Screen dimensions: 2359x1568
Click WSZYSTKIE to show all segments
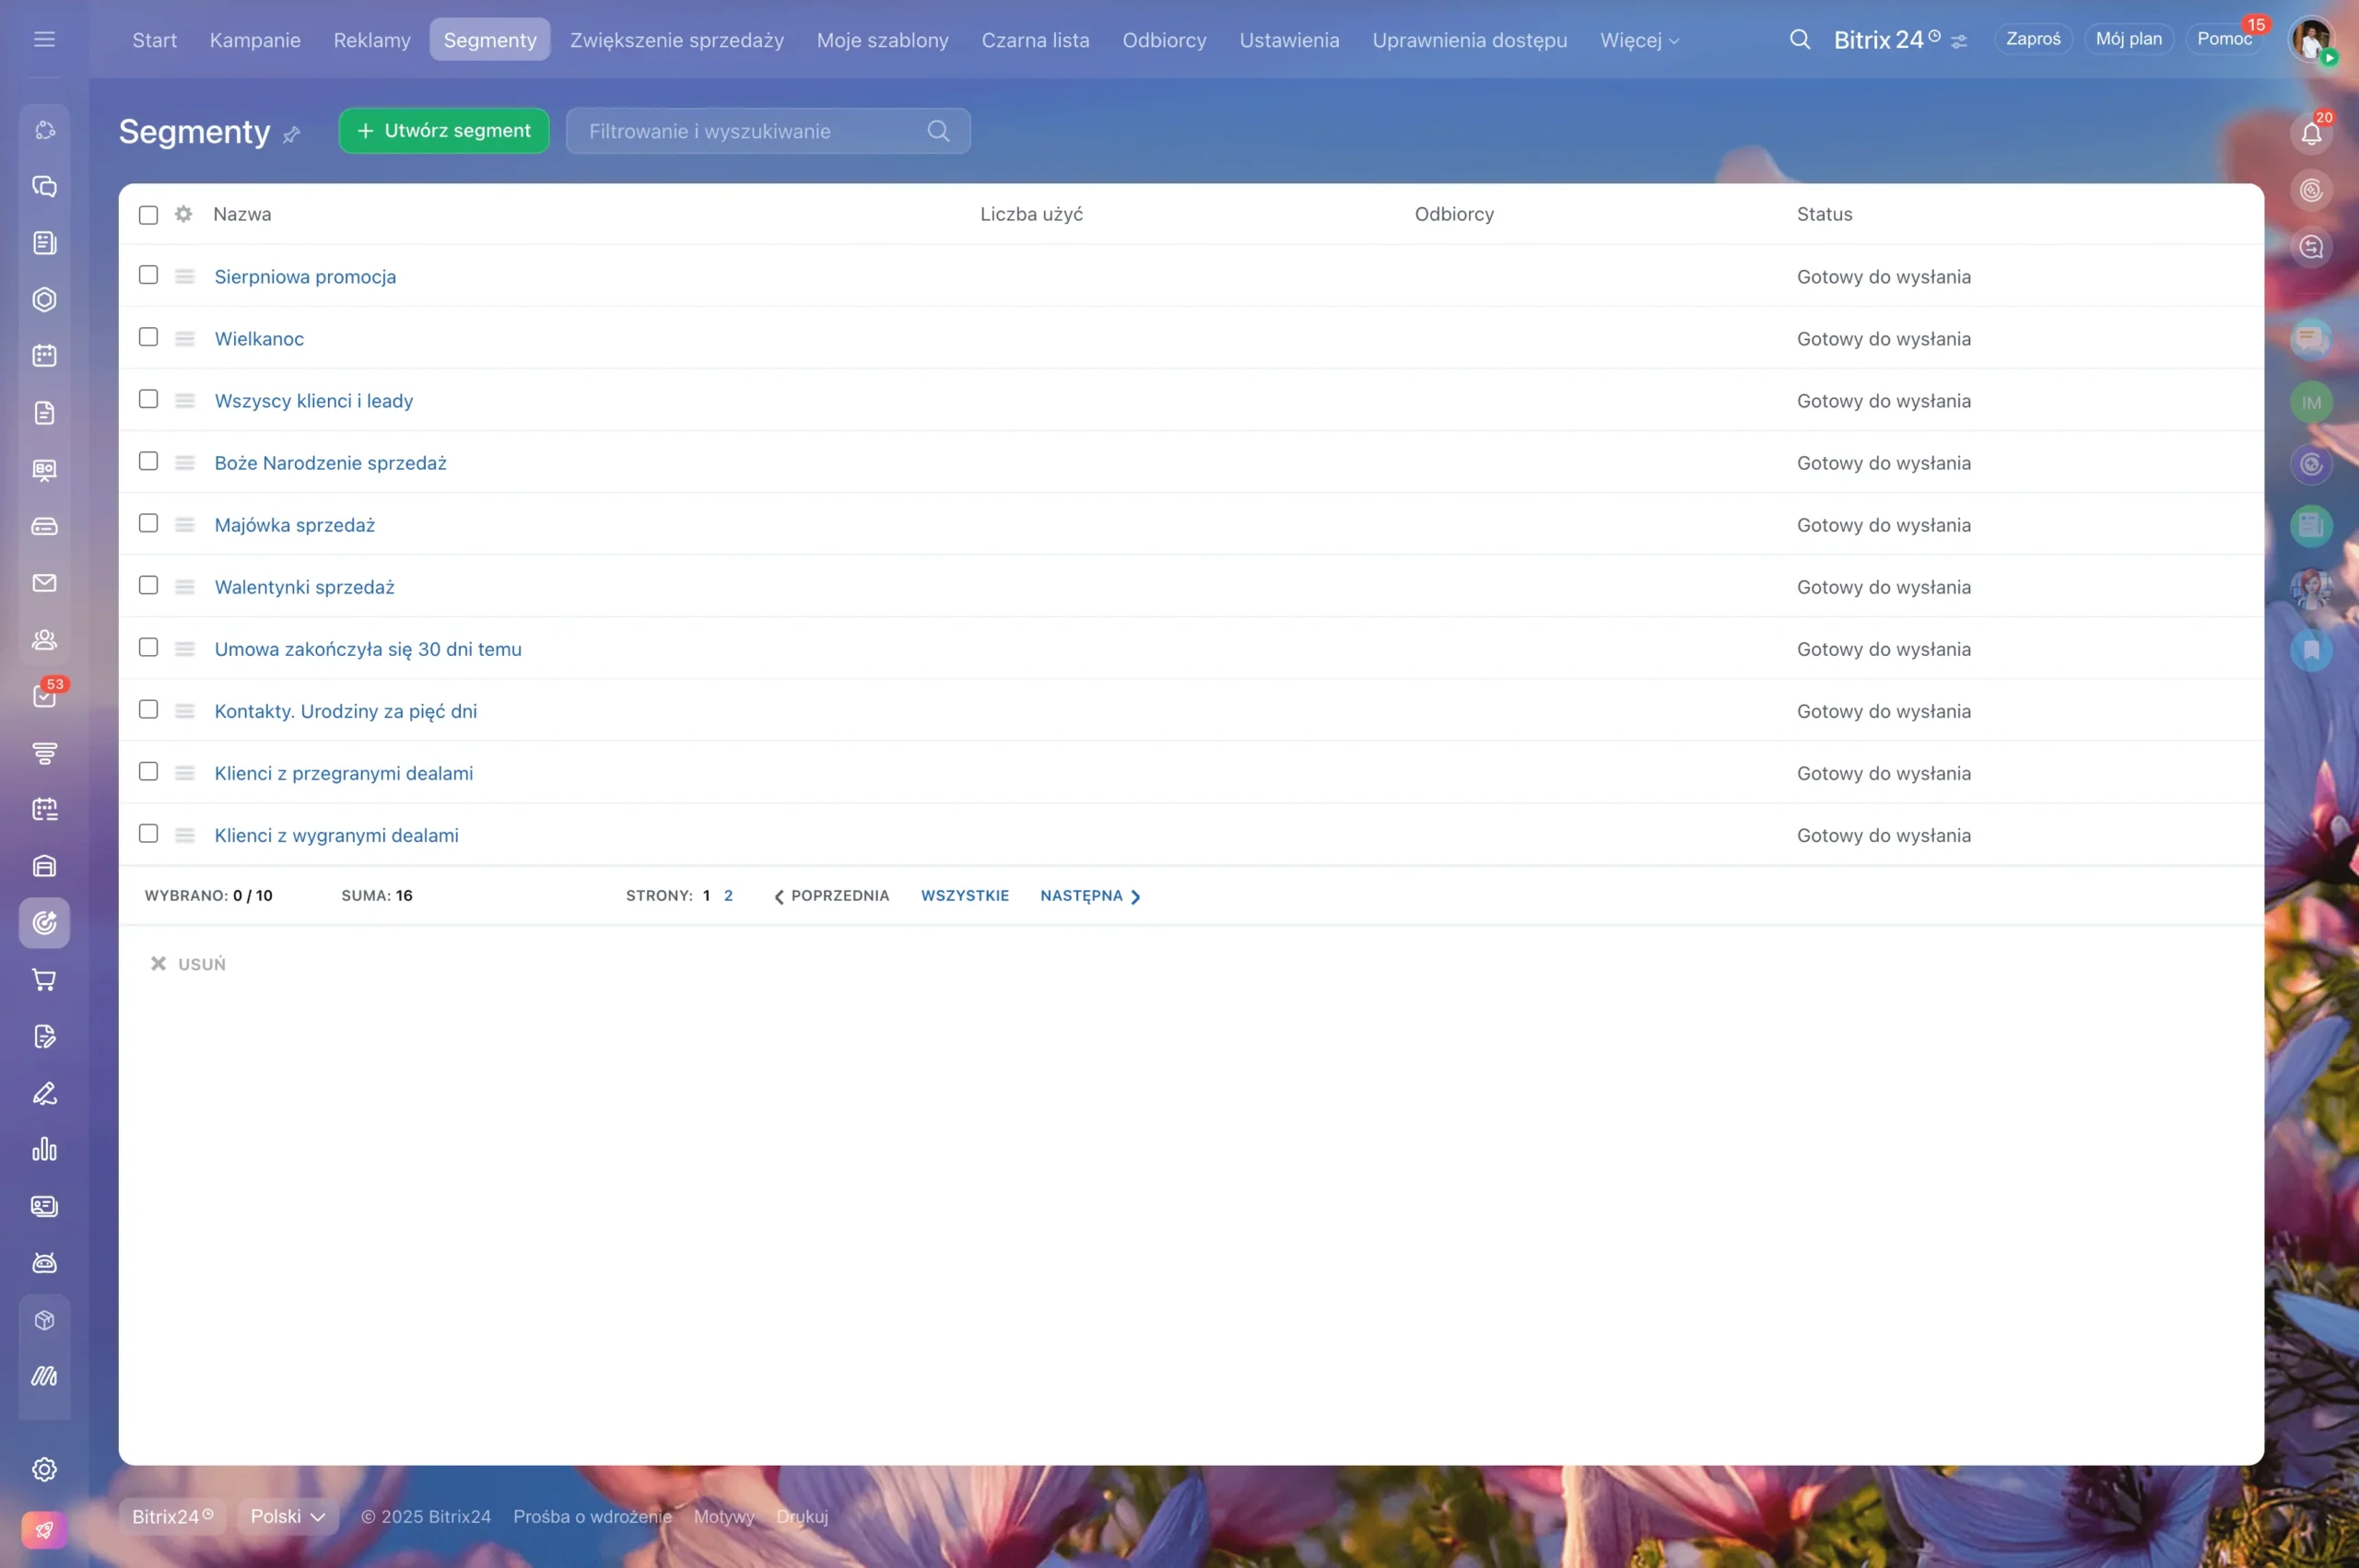964,896
